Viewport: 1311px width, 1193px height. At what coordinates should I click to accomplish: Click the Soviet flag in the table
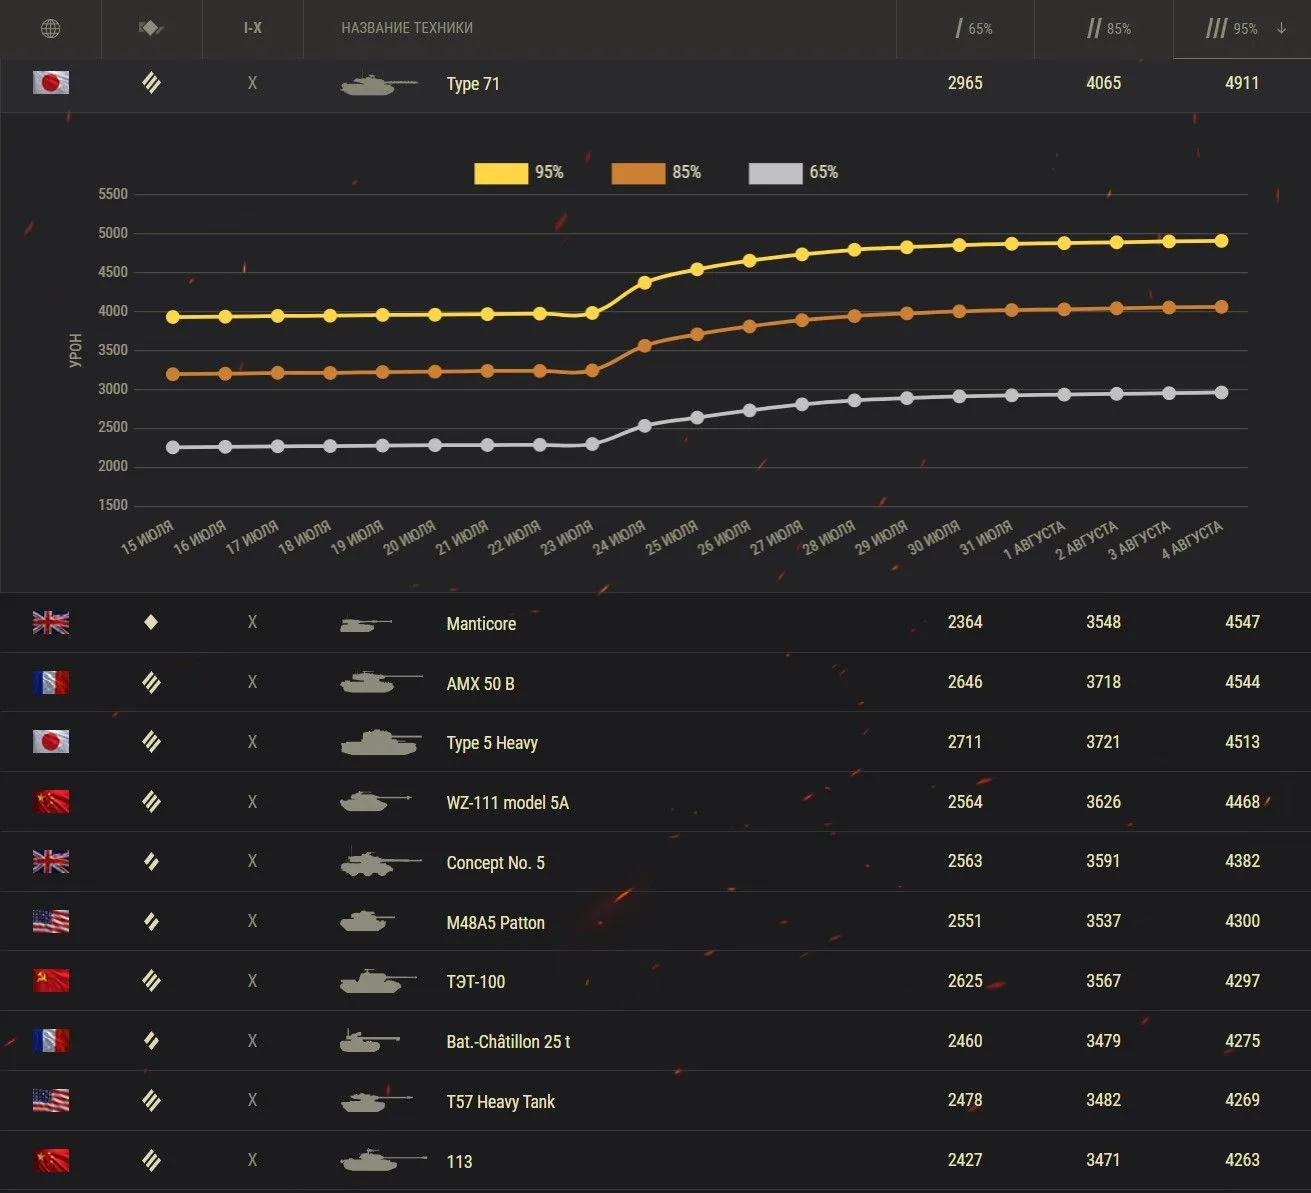[51, 981]
